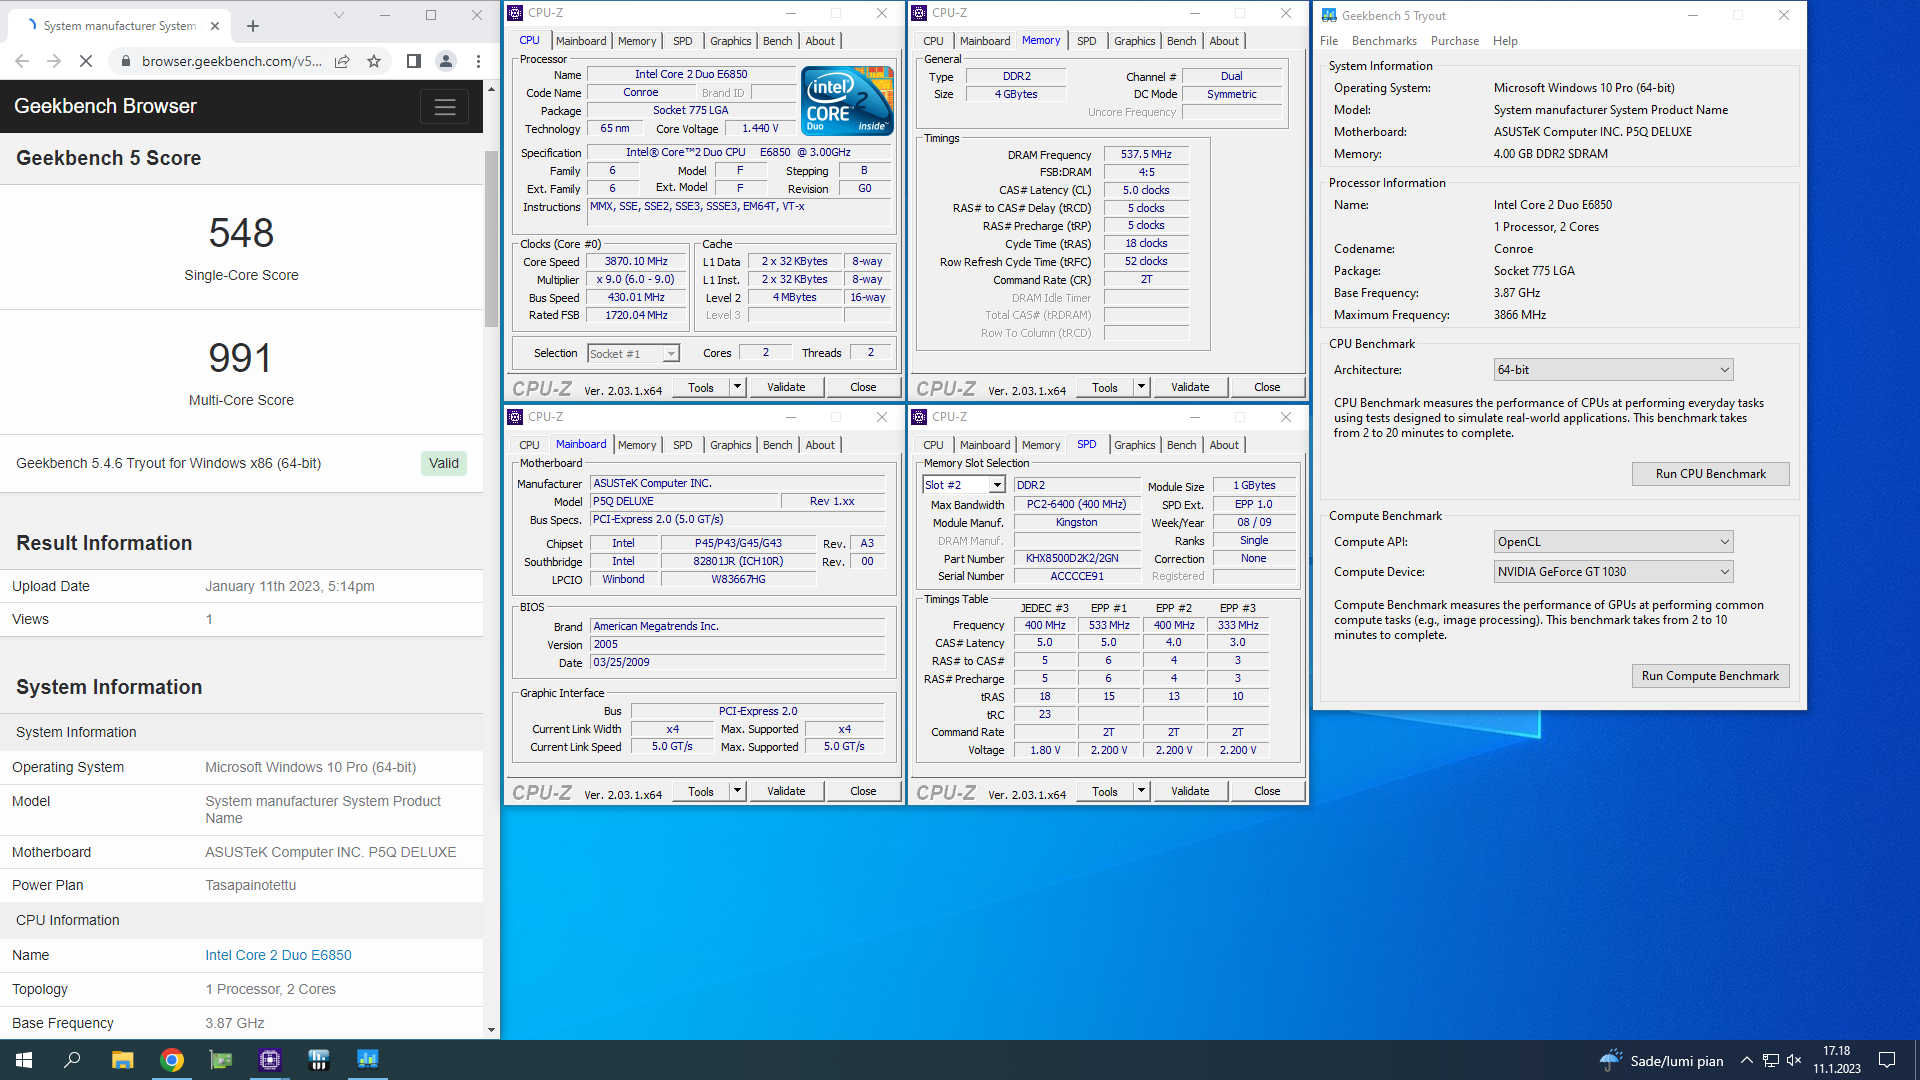Click the browser page vertical scrollbar
1920x1080 pixels.
(491, 240)
